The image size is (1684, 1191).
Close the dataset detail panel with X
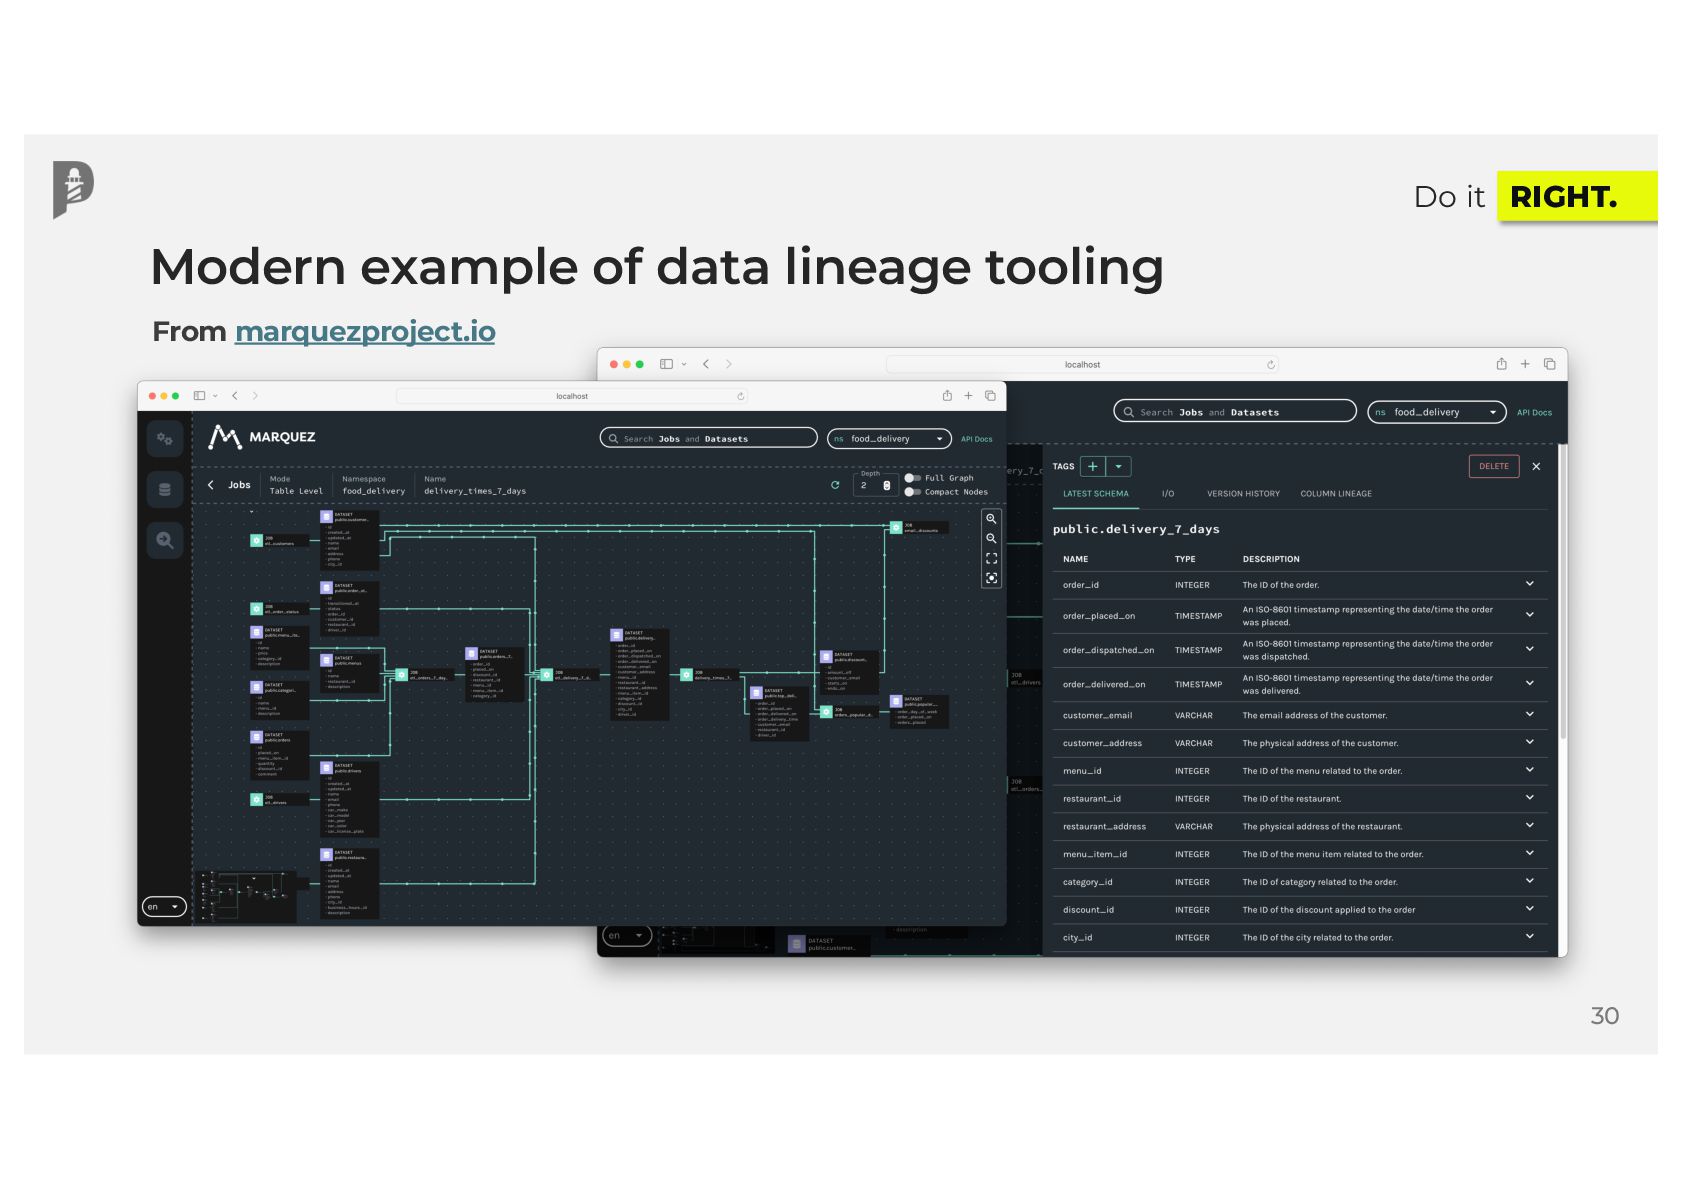[x=1536, y=466]
